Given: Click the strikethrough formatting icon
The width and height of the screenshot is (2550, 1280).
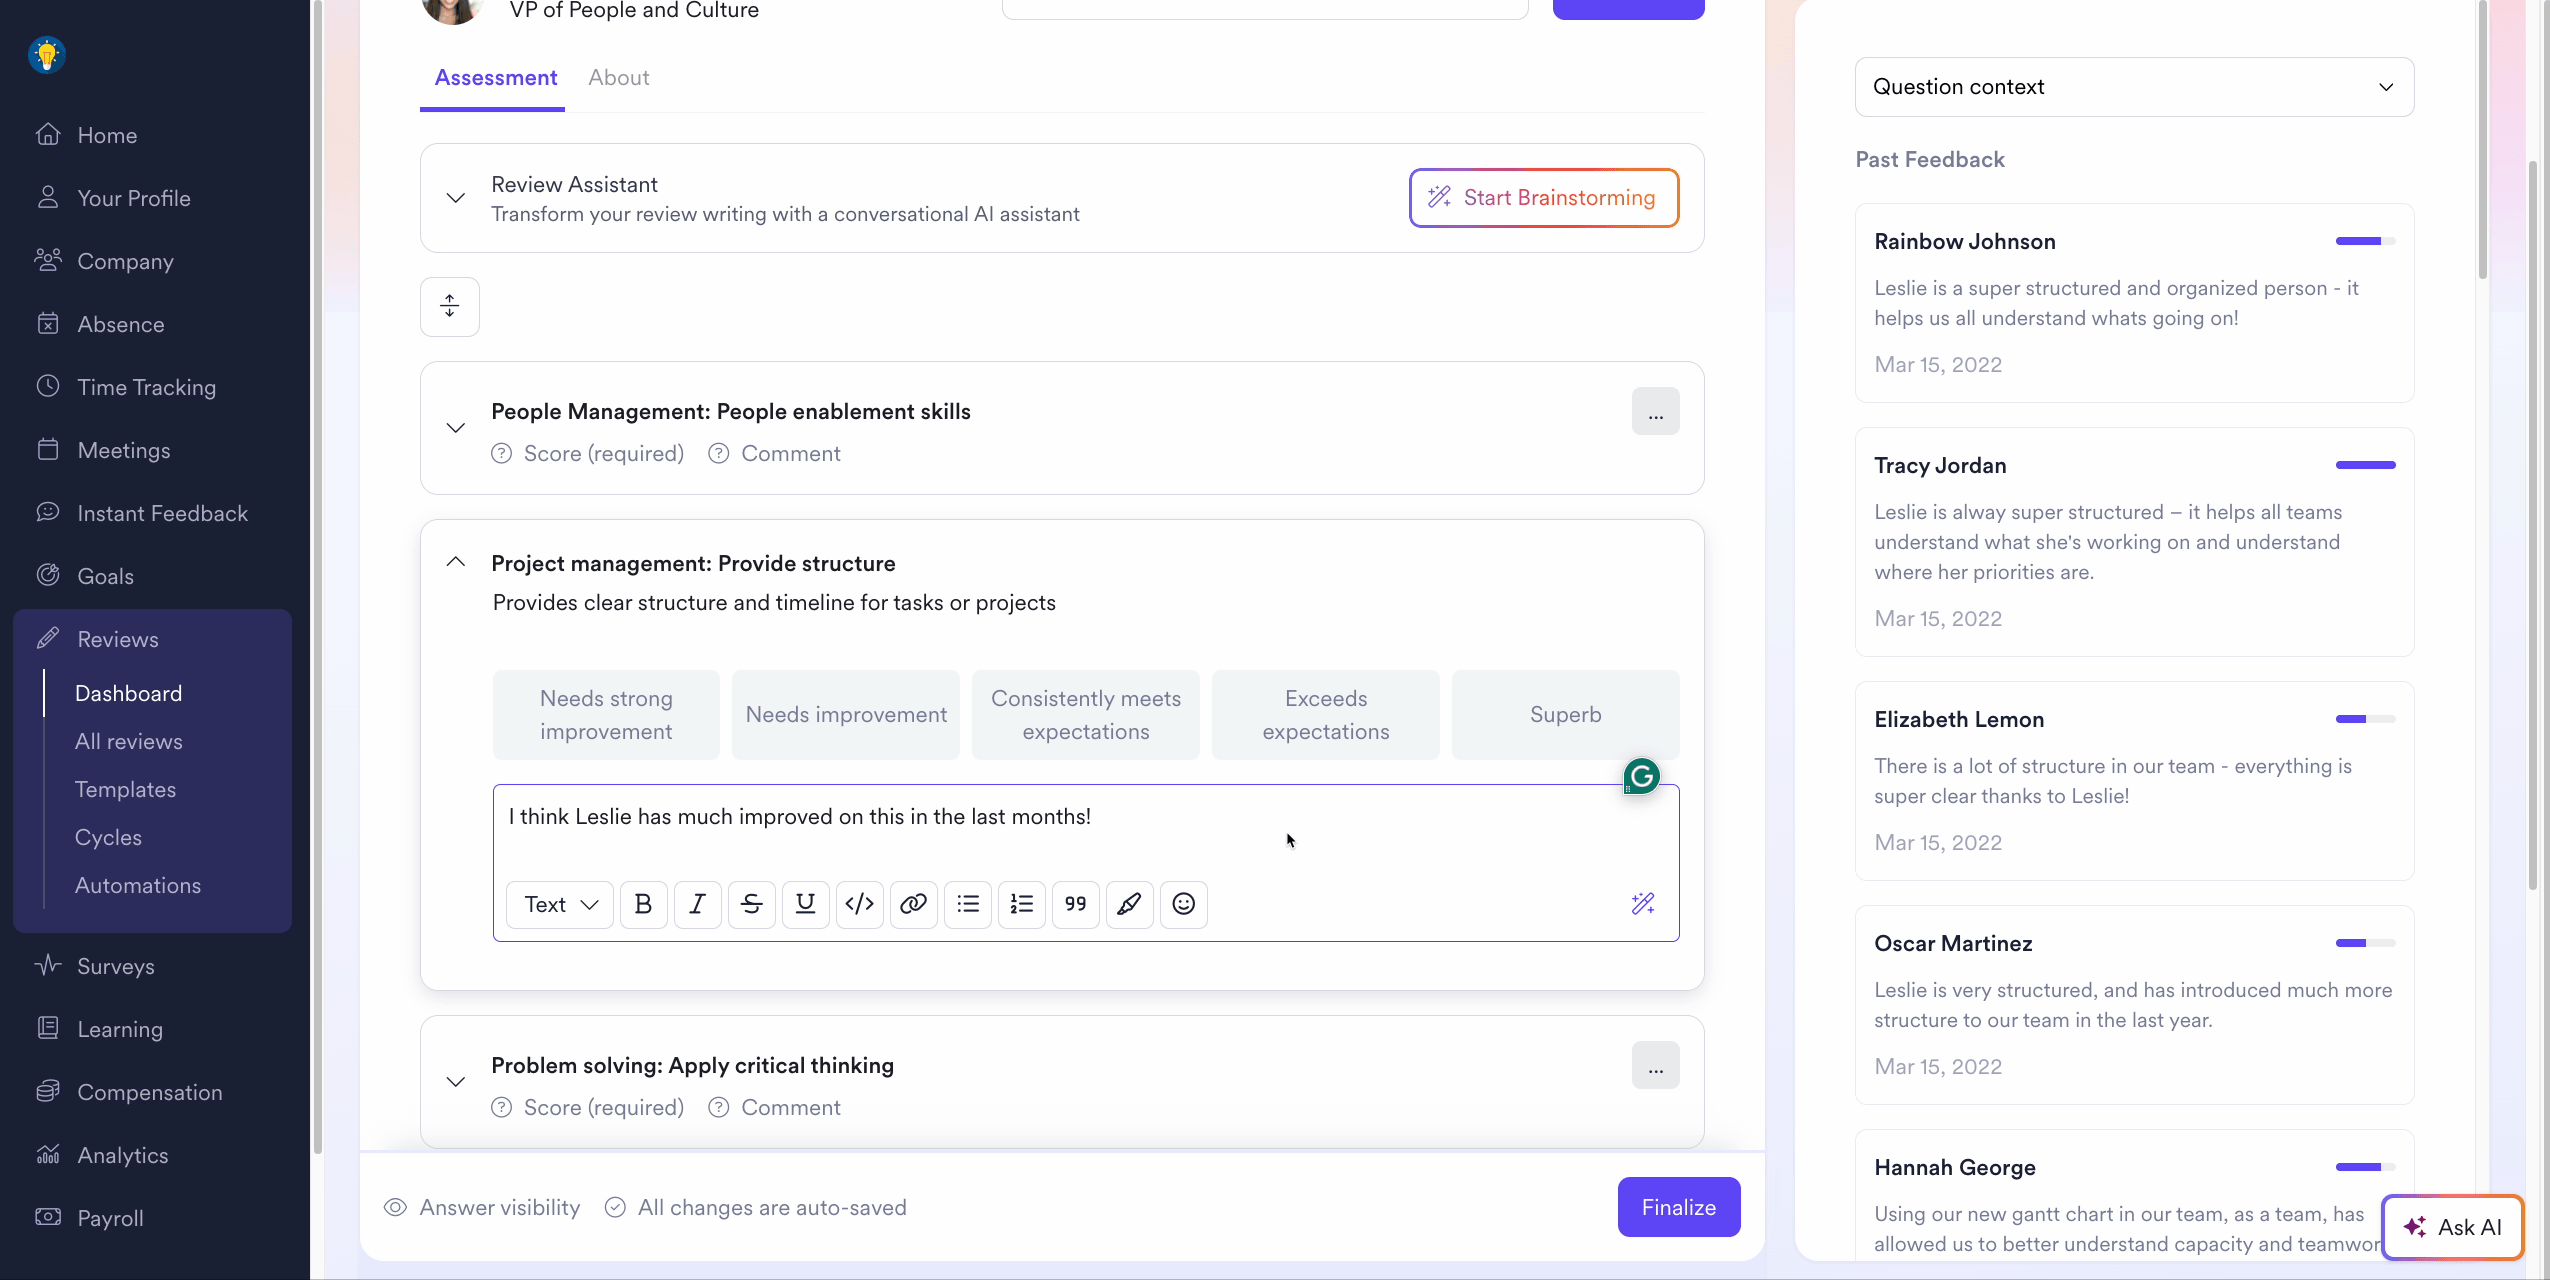Looking at the screenshot, I should [751, 904].
